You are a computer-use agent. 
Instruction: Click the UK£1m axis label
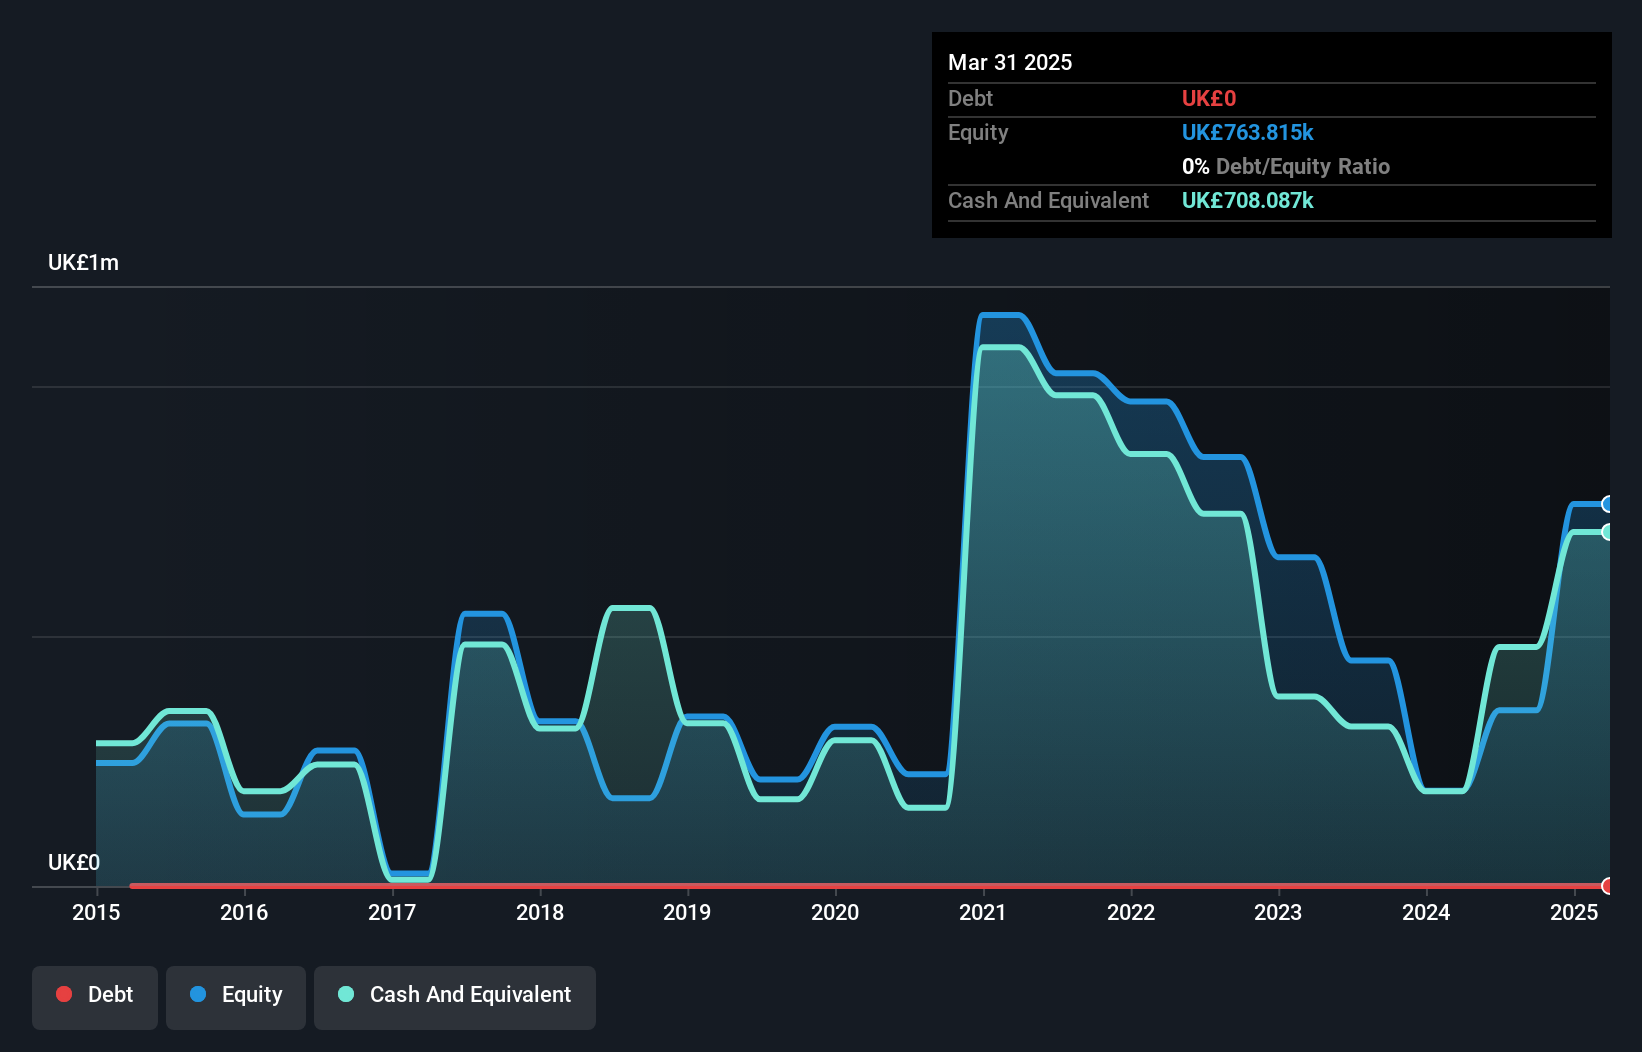[x=83, y=262]
